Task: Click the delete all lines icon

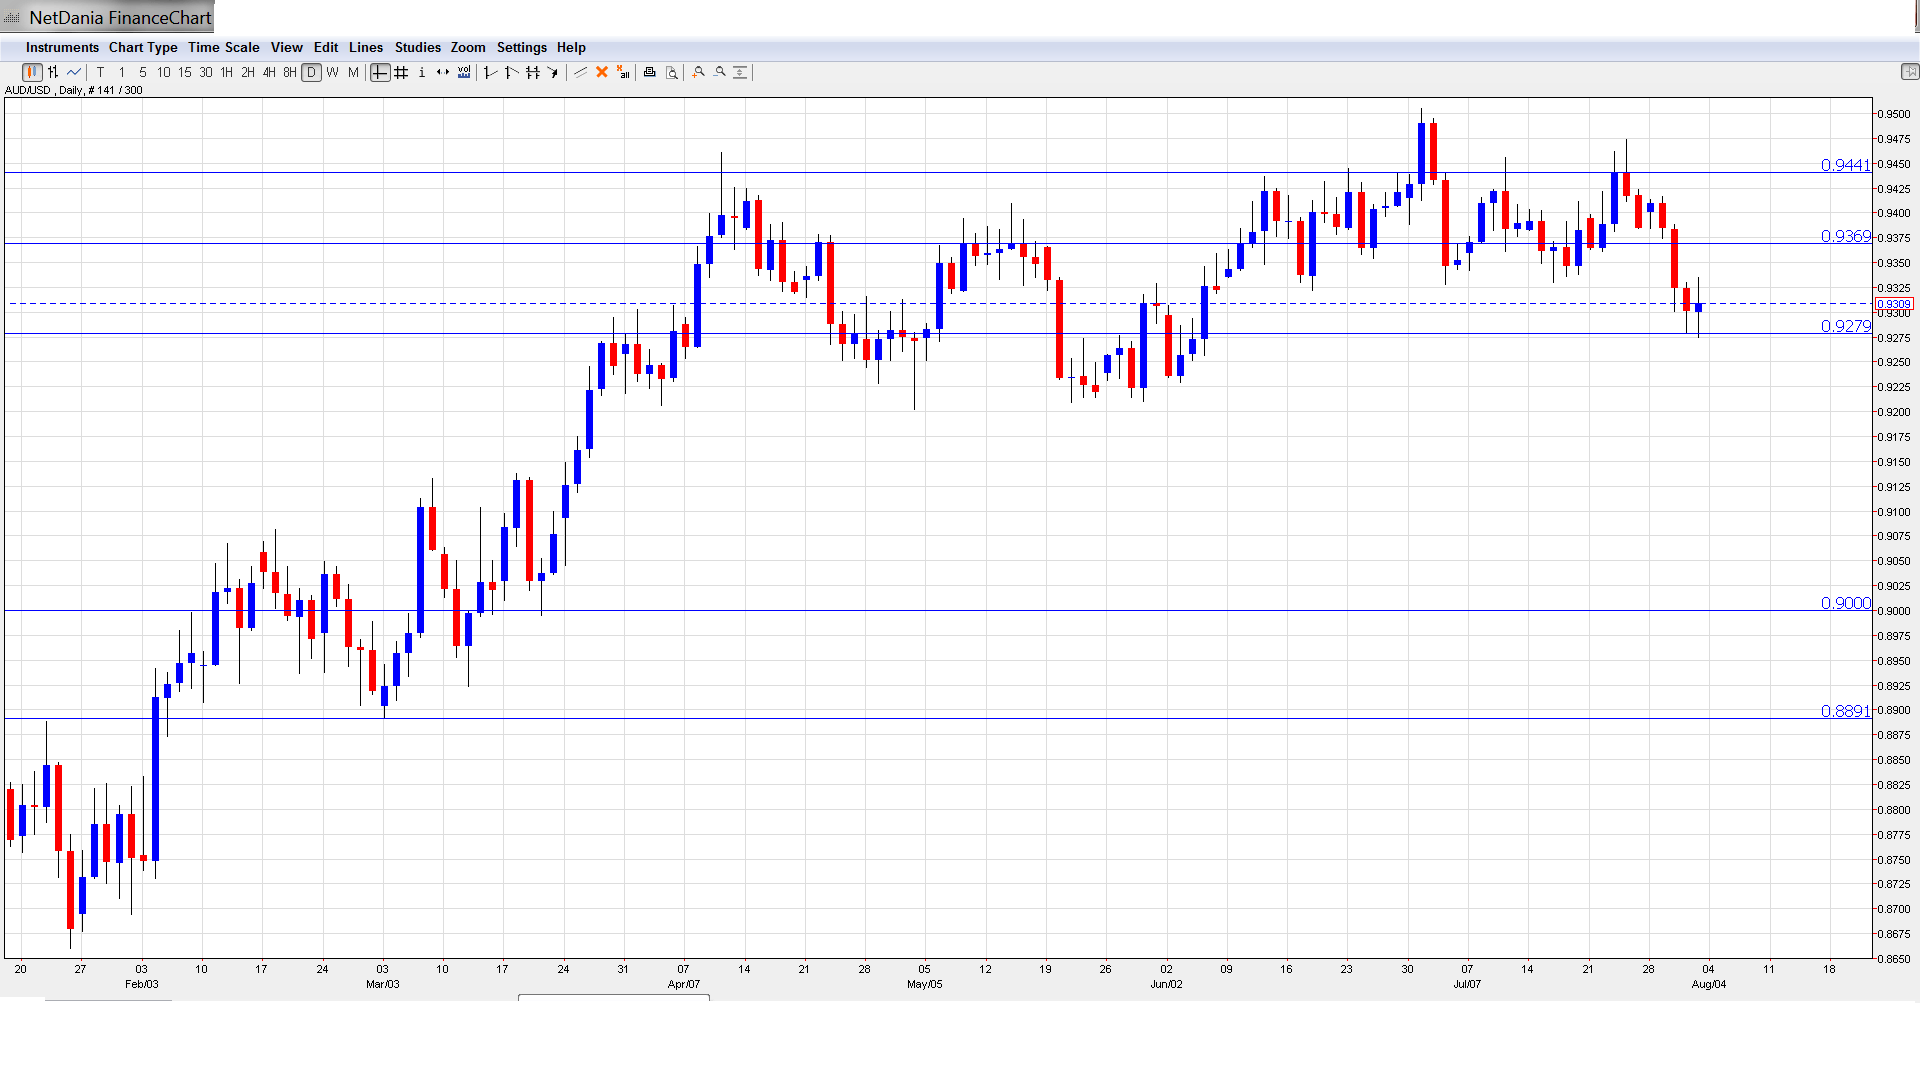Action: pyautogui.click(x=623, y=72)
